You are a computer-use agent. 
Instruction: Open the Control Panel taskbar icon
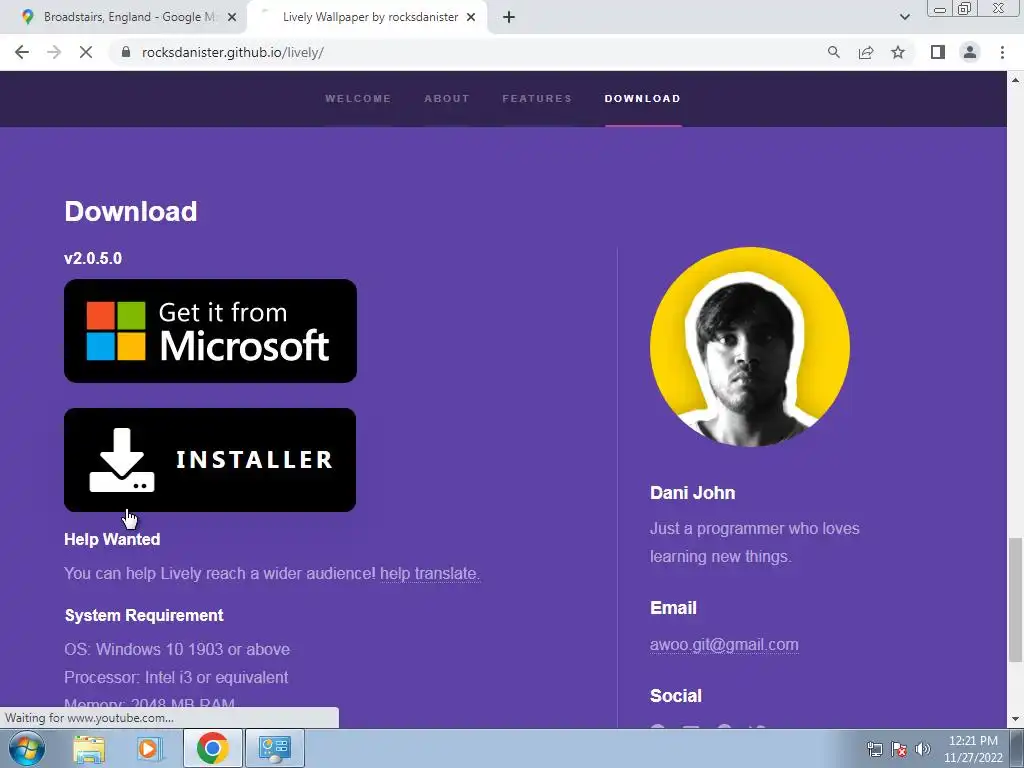tap(274, 748)
